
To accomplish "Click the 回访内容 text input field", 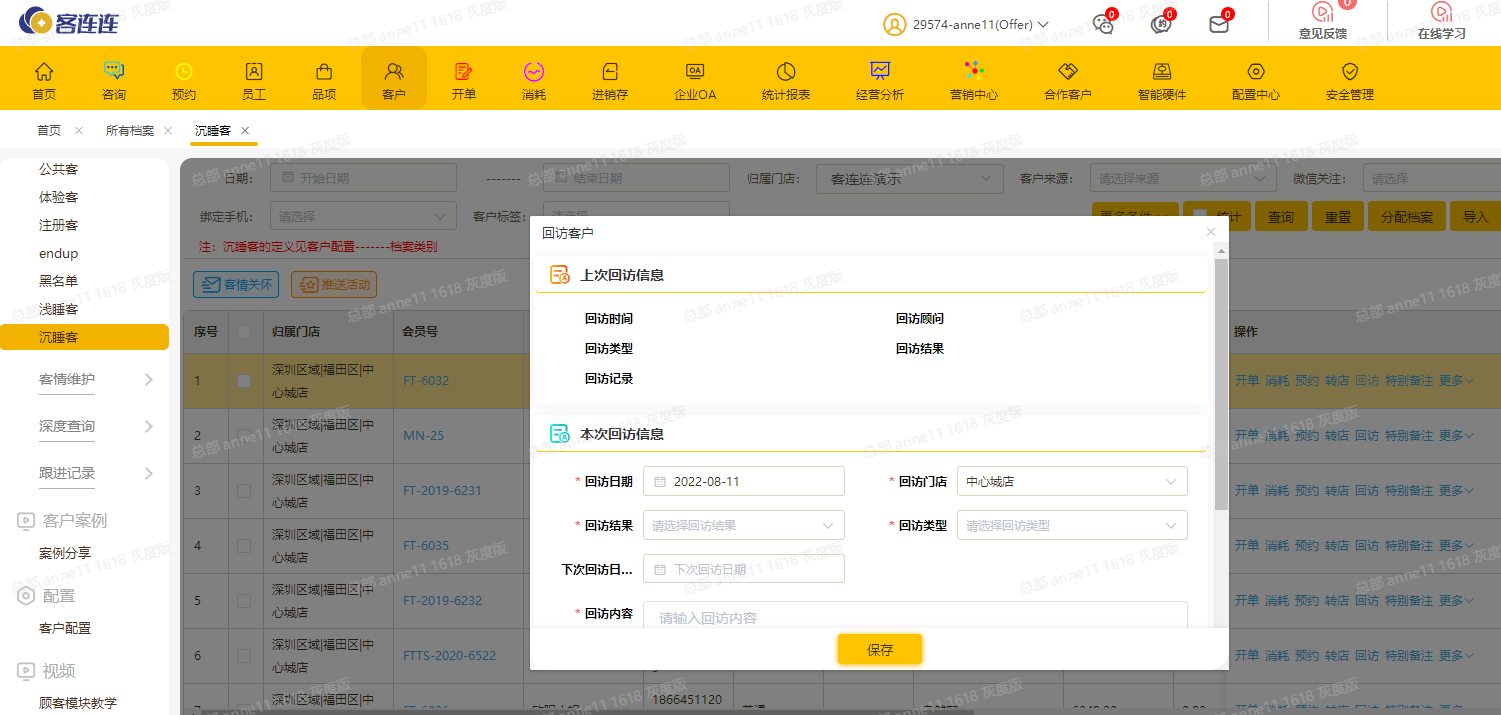I will (x=914, y=616).
